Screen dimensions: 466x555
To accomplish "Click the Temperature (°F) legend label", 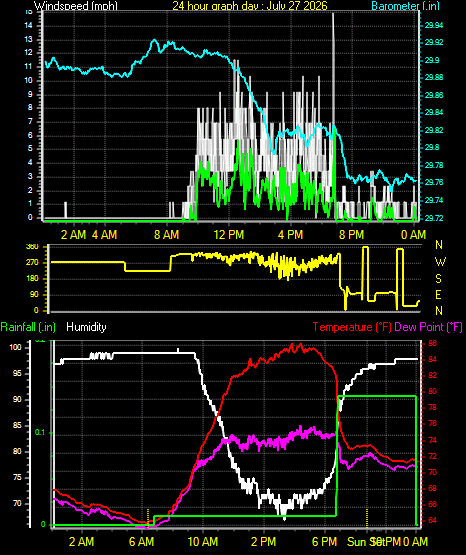I will pyautogui.click(x=352, y=327).
